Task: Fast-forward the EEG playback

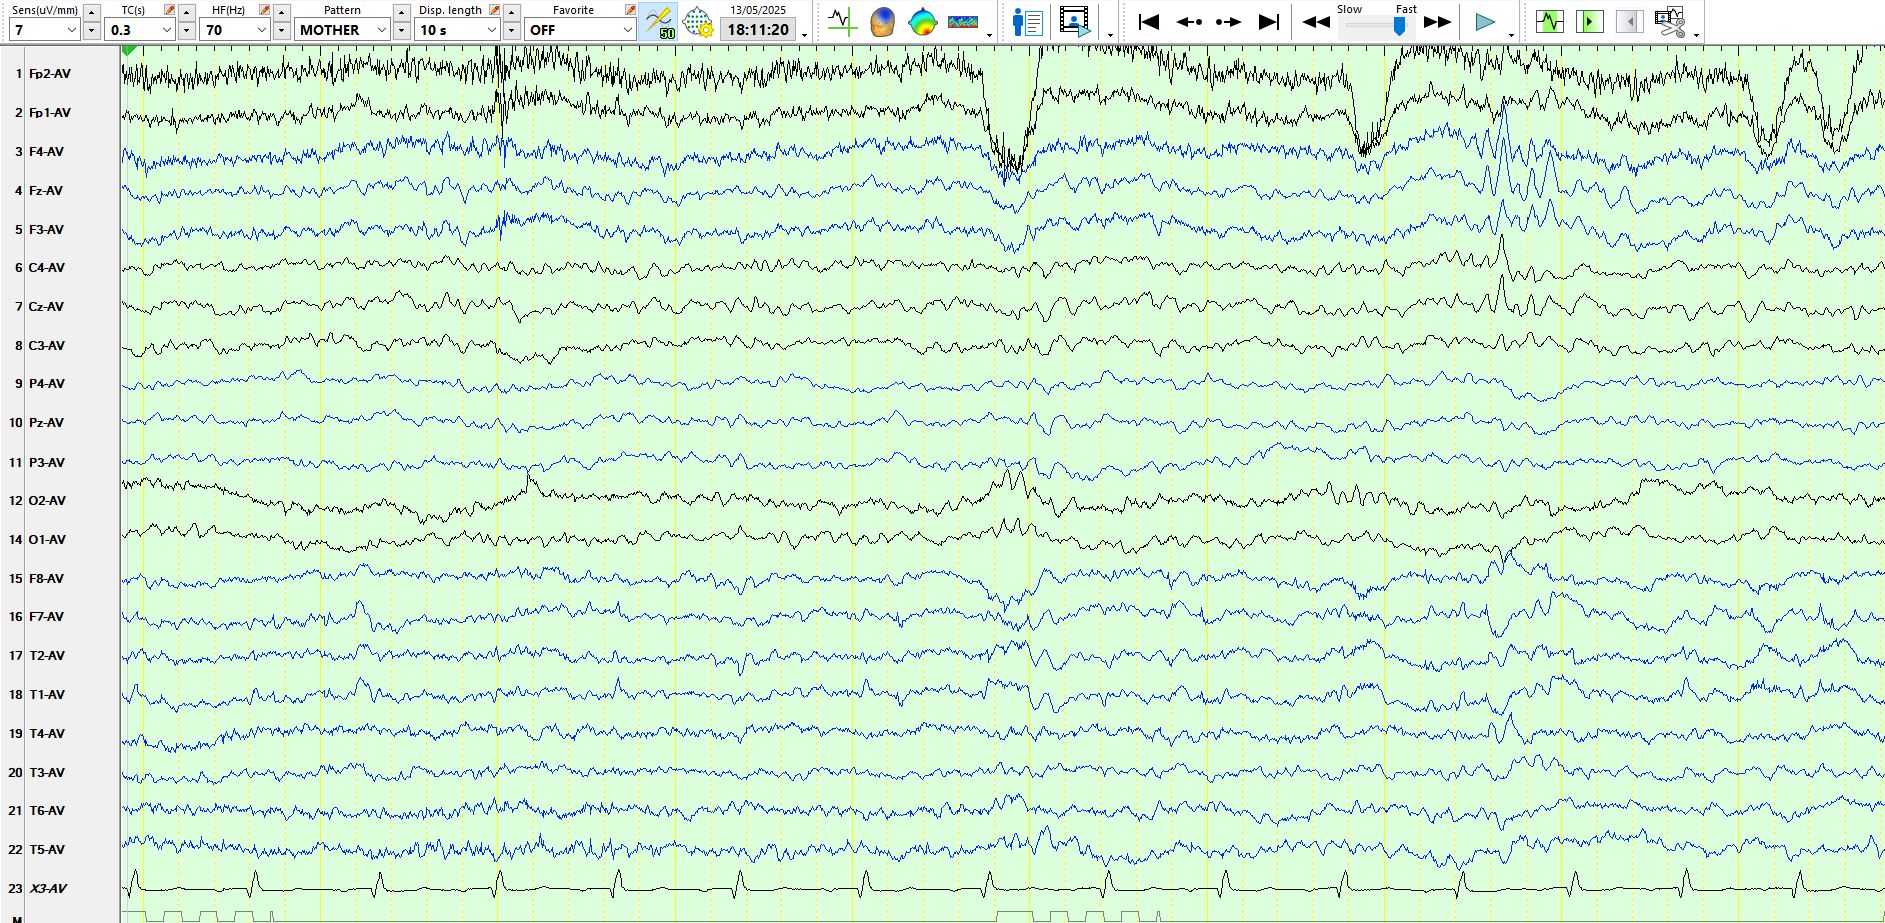Action: tap(1437, 21)
